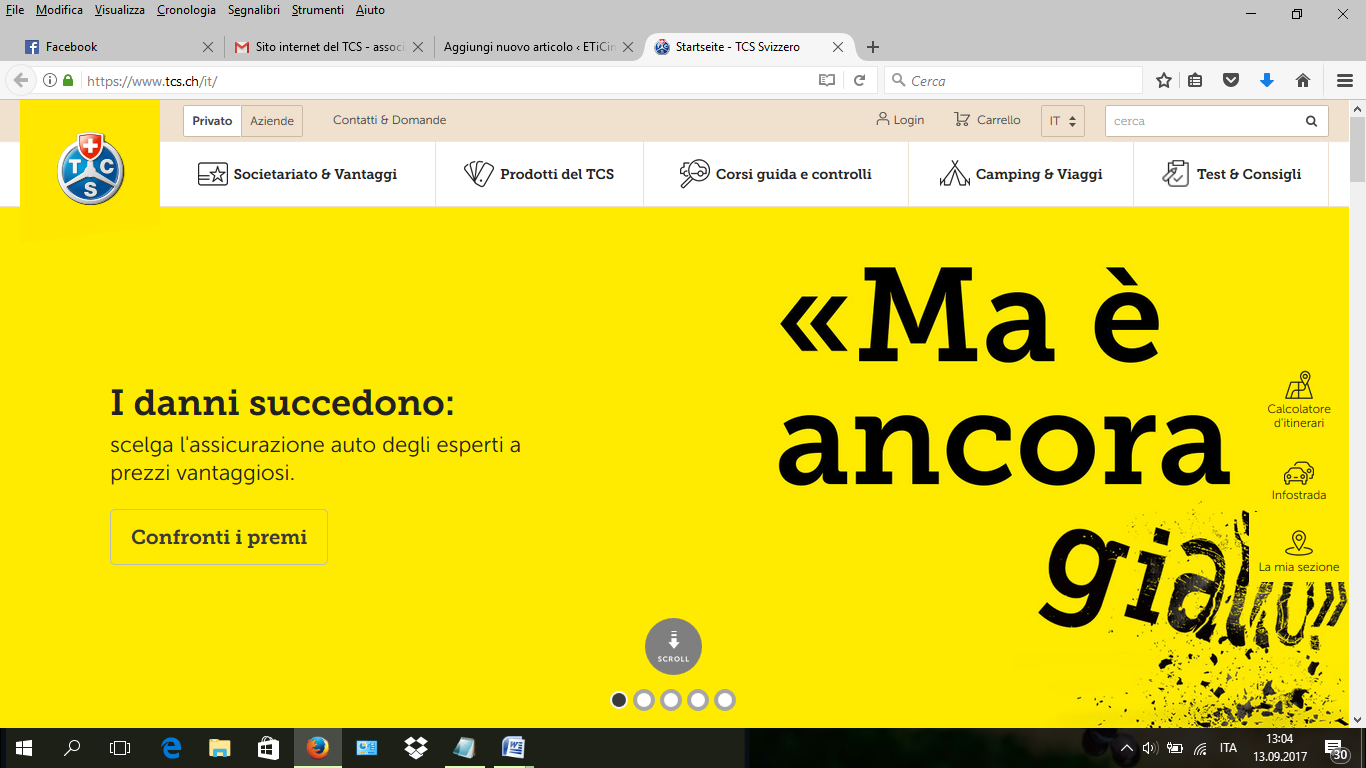Click the address bar URL field

445,81
